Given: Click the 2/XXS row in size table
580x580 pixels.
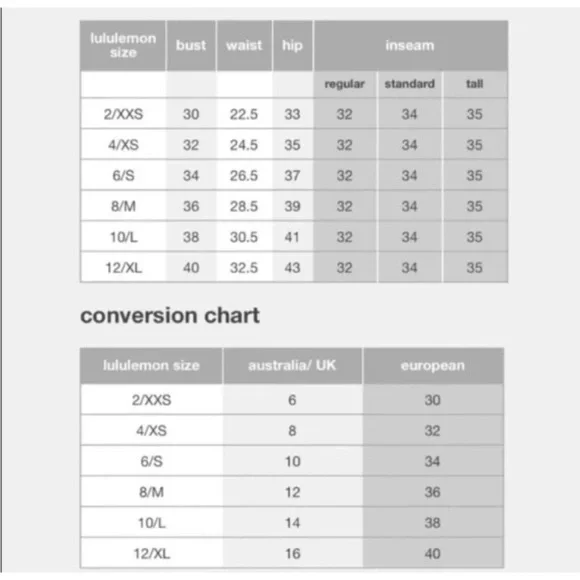Looking at the screenshot, I should click(294, 114).
